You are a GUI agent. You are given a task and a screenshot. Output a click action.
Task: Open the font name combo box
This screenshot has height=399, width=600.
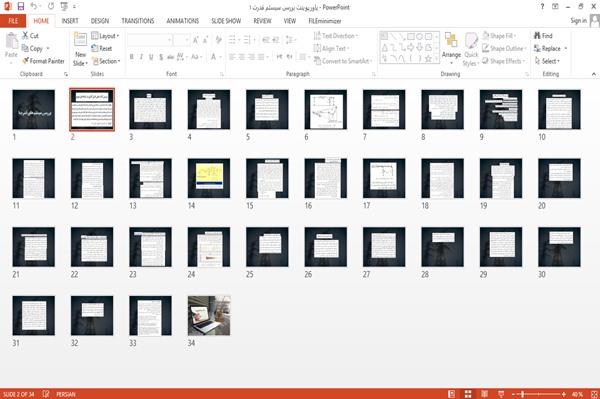point(149,40)
